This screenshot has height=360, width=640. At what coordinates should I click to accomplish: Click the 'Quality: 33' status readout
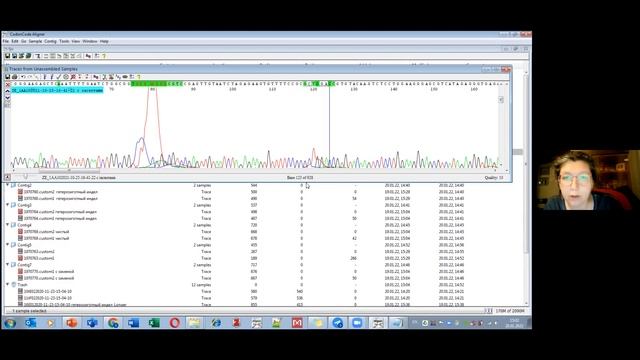(493, 178)
